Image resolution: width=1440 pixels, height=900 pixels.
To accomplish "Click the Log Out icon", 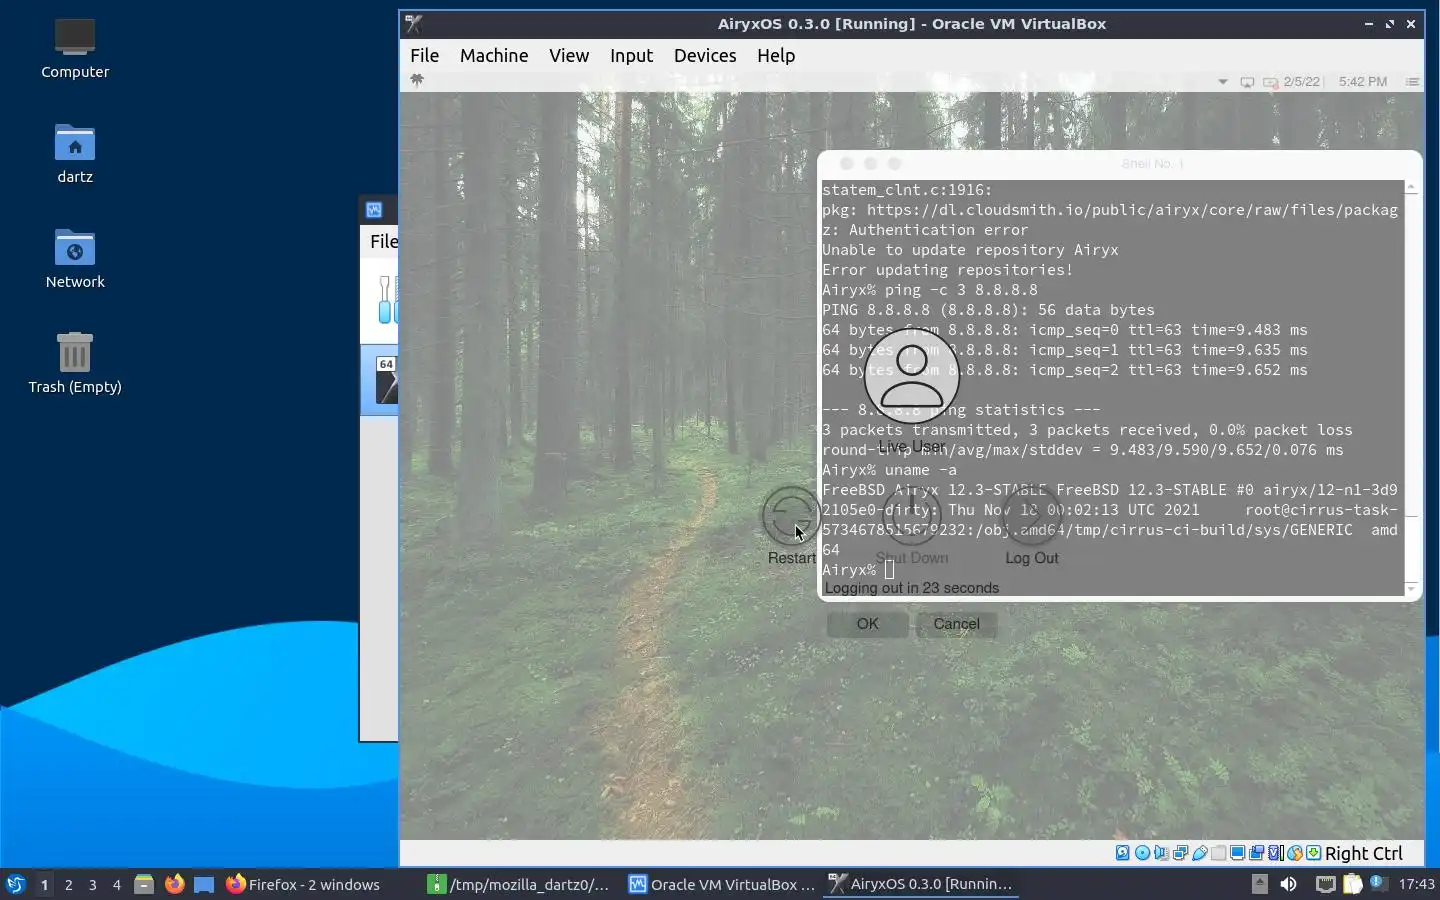I will click(x=1031, y=516).
